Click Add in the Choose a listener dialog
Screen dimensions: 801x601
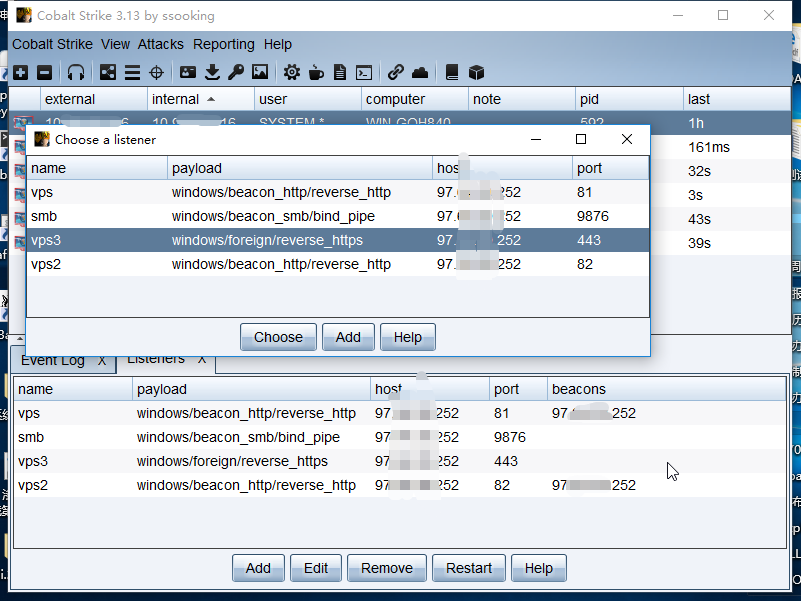point(348,337)
